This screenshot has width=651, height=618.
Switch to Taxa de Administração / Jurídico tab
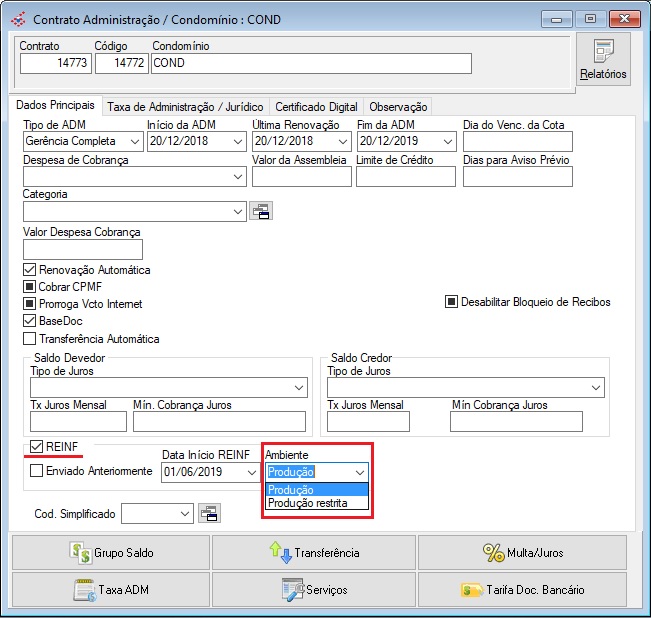185,107
